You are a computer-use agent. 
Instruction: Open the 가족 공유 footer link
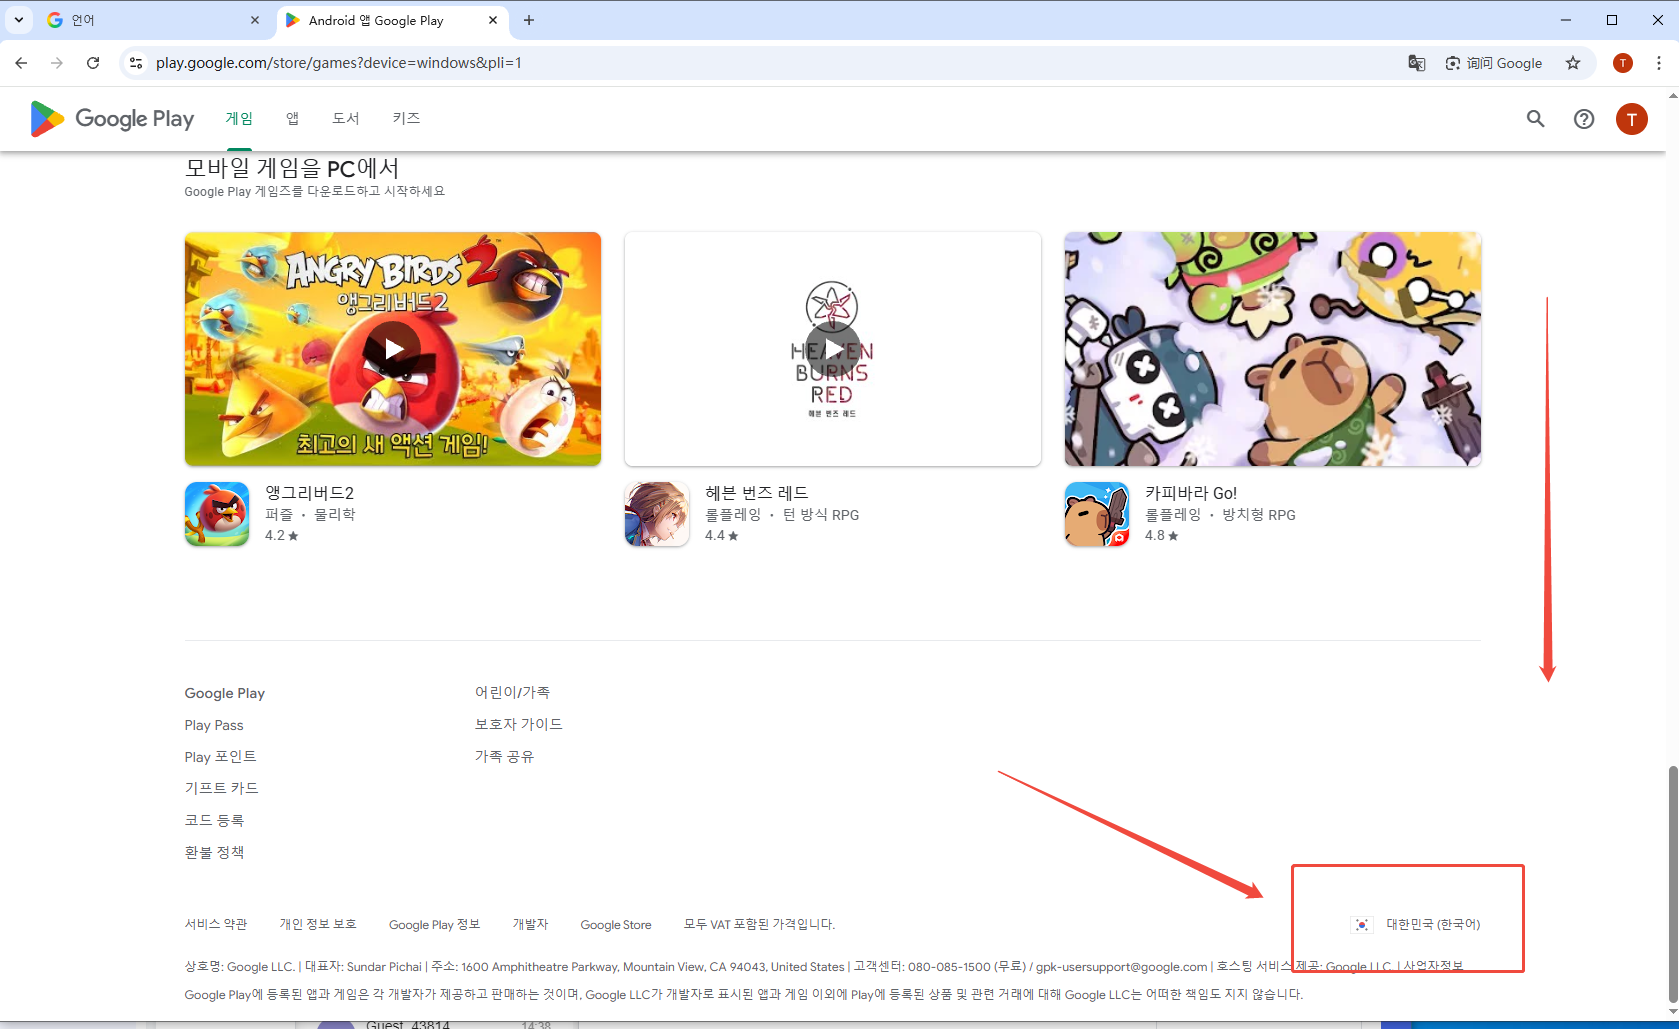click(x=504, y=757)
